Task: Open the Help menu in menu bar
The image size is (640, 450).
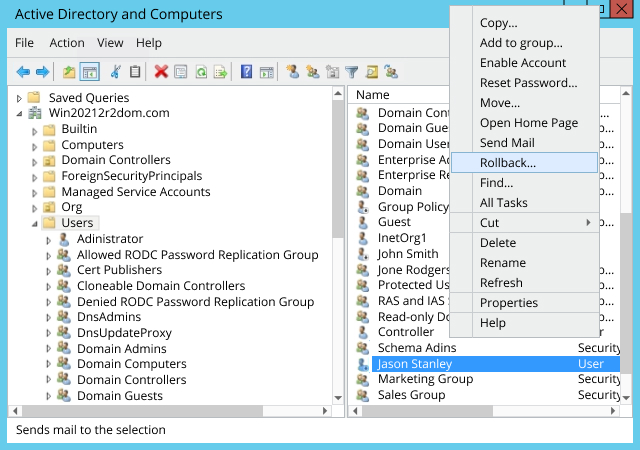Action: (149, 43)
